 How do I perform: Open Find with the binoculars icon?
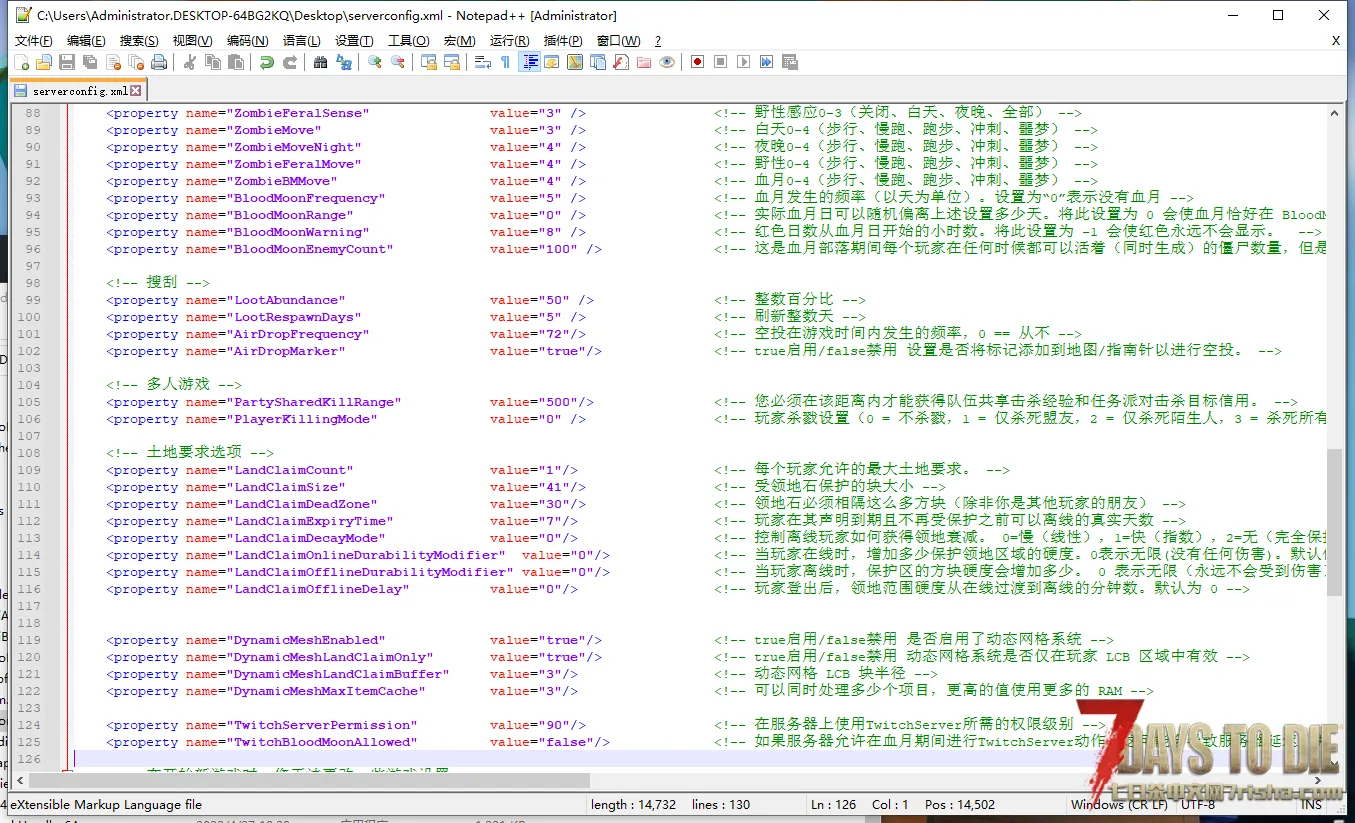coord(320,62)
